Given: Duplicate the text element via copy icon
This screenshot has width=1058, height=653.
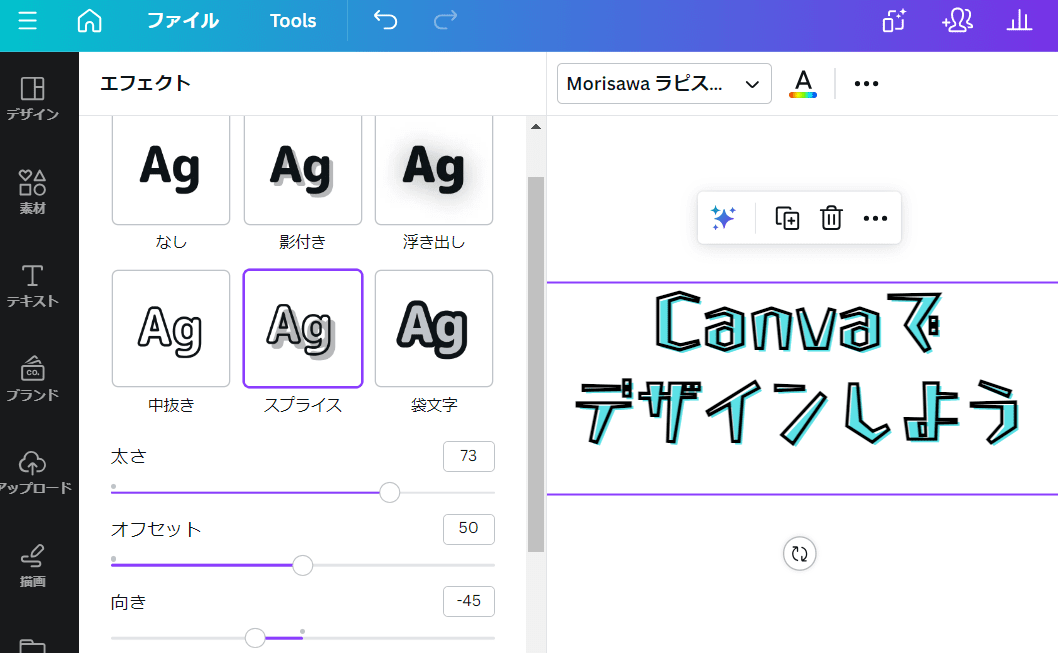Looking at the screenshot, I should pos(786,217).
